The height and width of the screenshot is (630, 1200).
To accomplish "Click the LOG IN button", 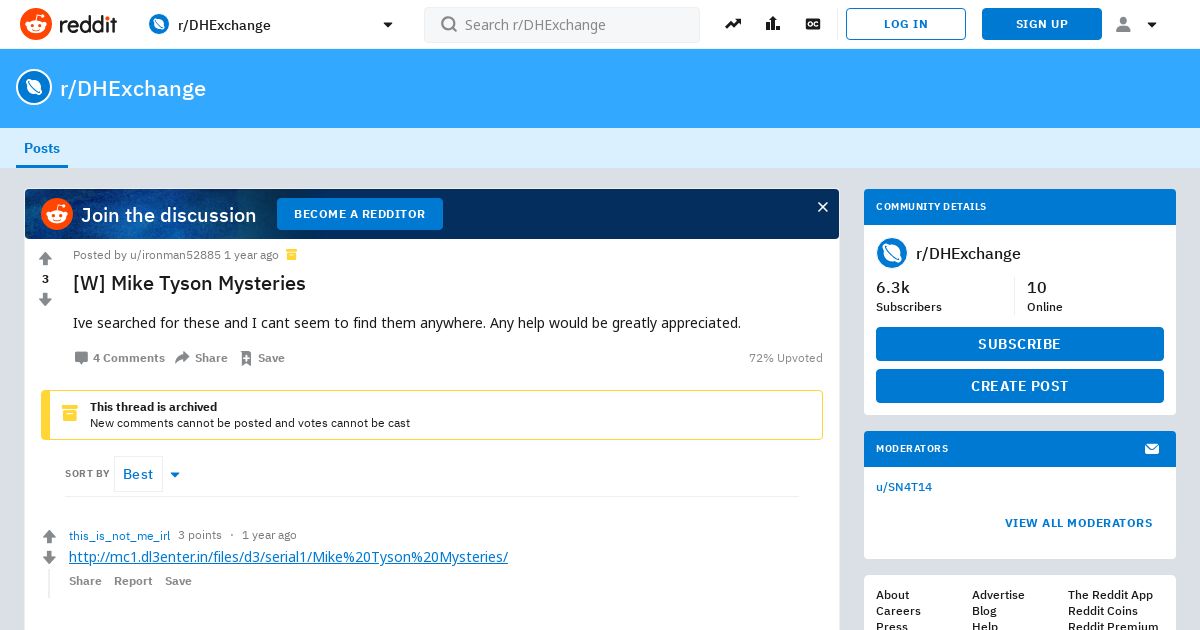I will coord(906,24).
